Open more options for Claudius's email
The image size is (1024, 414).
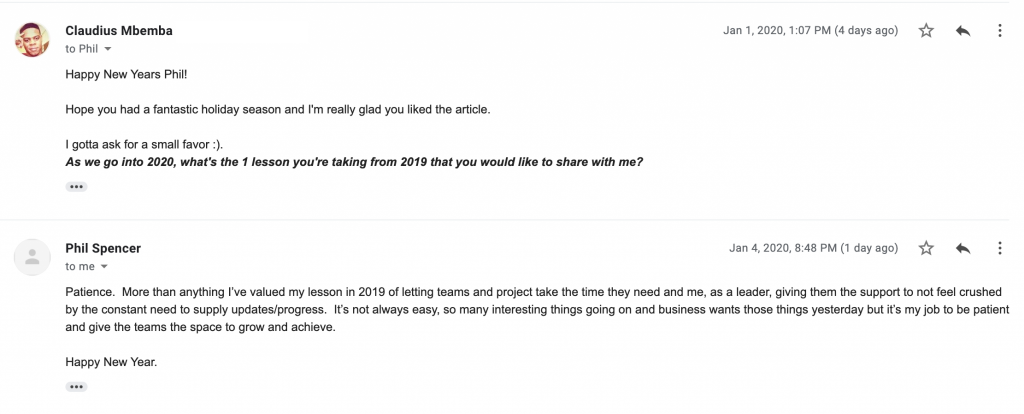tap(999, 31)
